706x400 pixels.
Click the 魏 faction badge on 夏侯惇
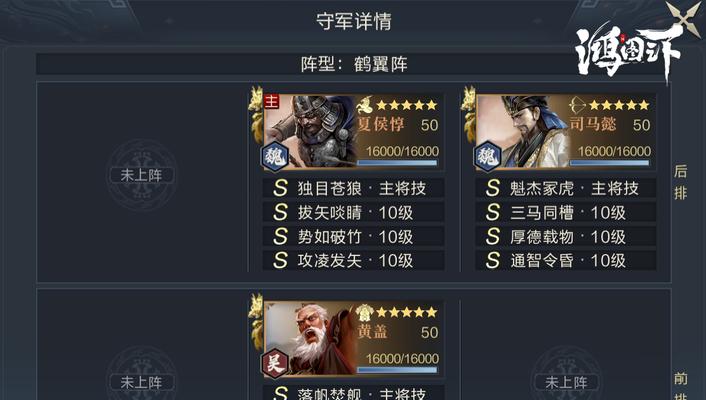pos(275,157)
